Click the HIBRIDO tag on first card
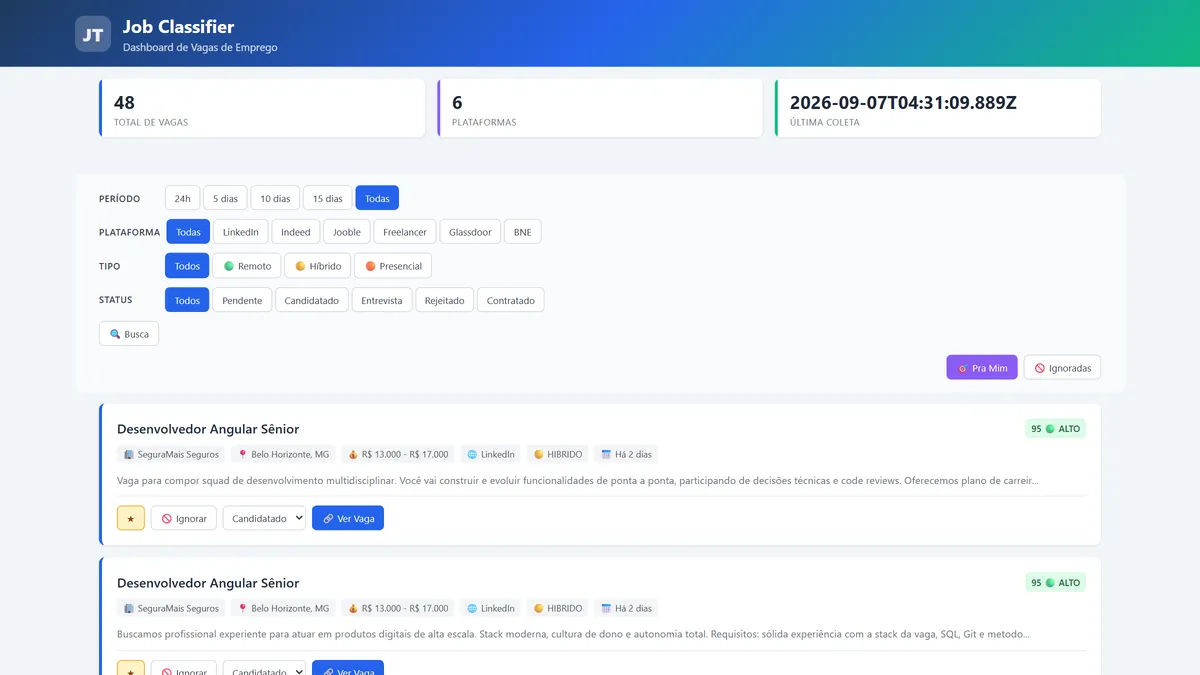This screenshot has height=675, width=1200. click(x=558, y=454)
